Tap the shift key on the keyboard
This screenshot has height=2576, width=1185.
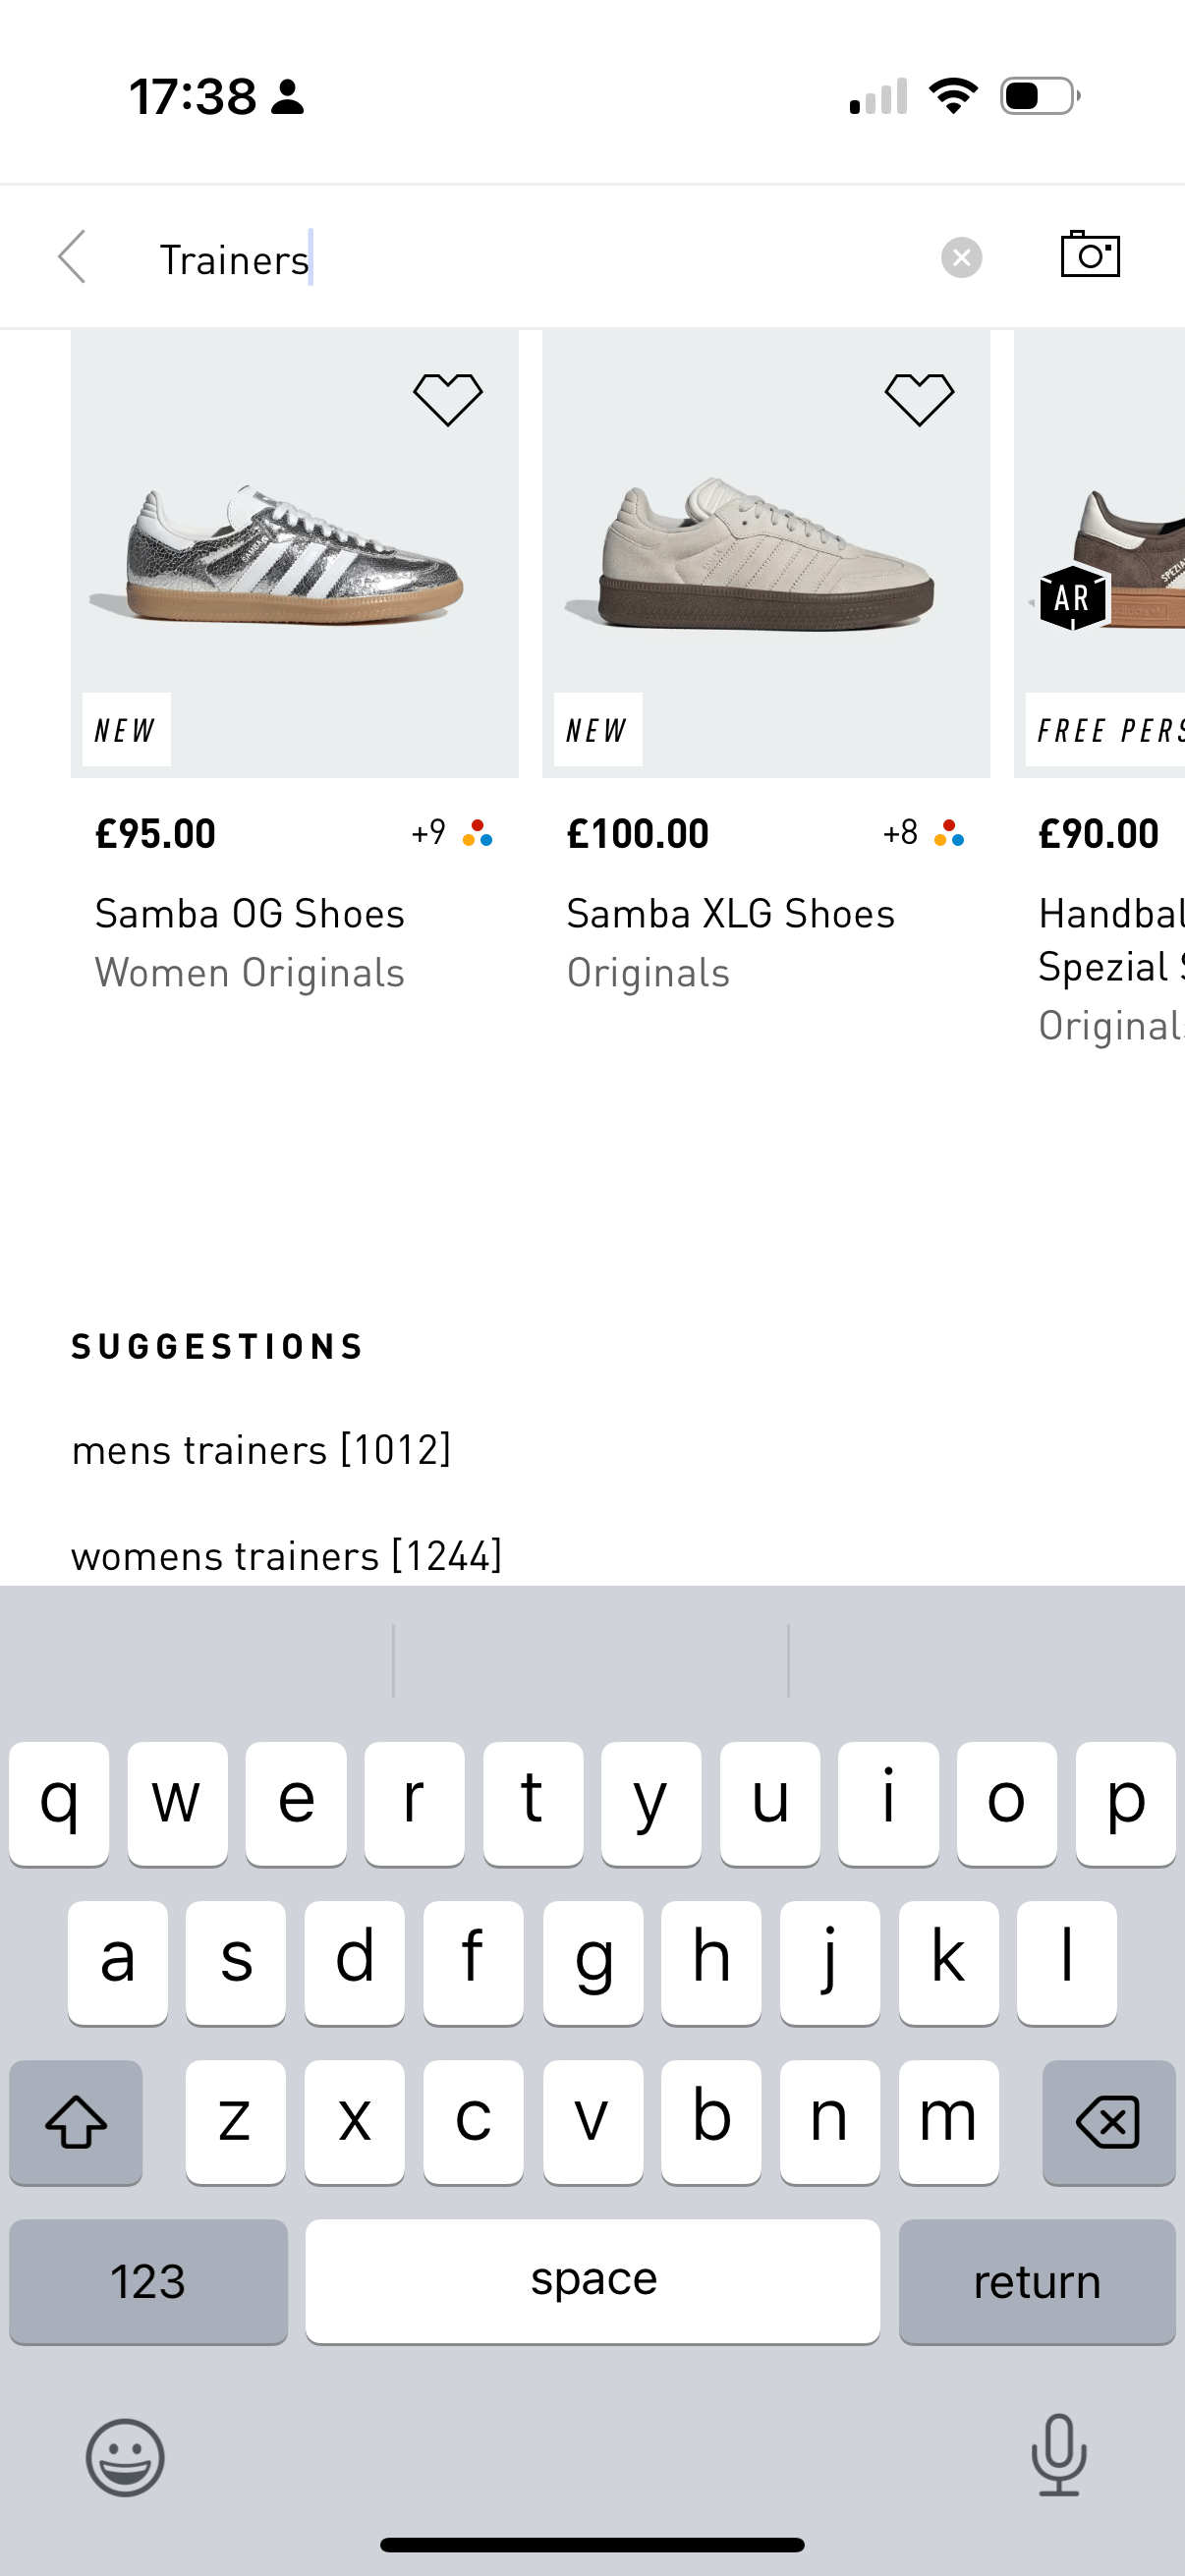coord(76,2120)
